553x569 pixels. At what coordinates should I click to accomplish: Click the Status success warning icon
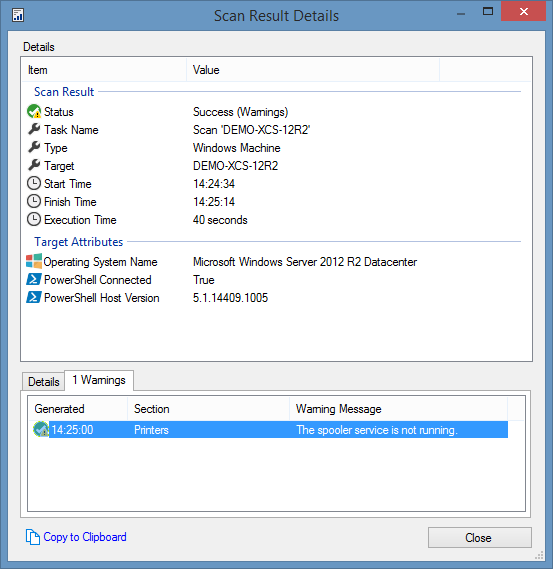34,111
